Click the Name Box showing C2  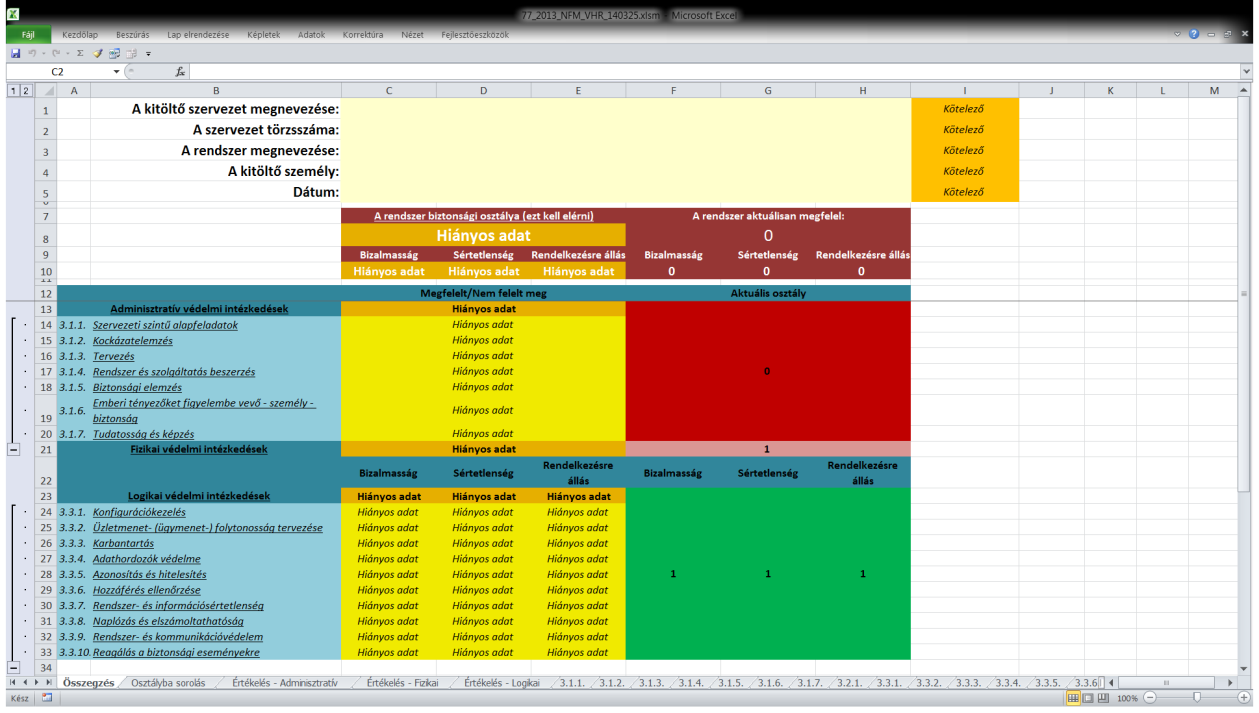[x=58, y=72]
